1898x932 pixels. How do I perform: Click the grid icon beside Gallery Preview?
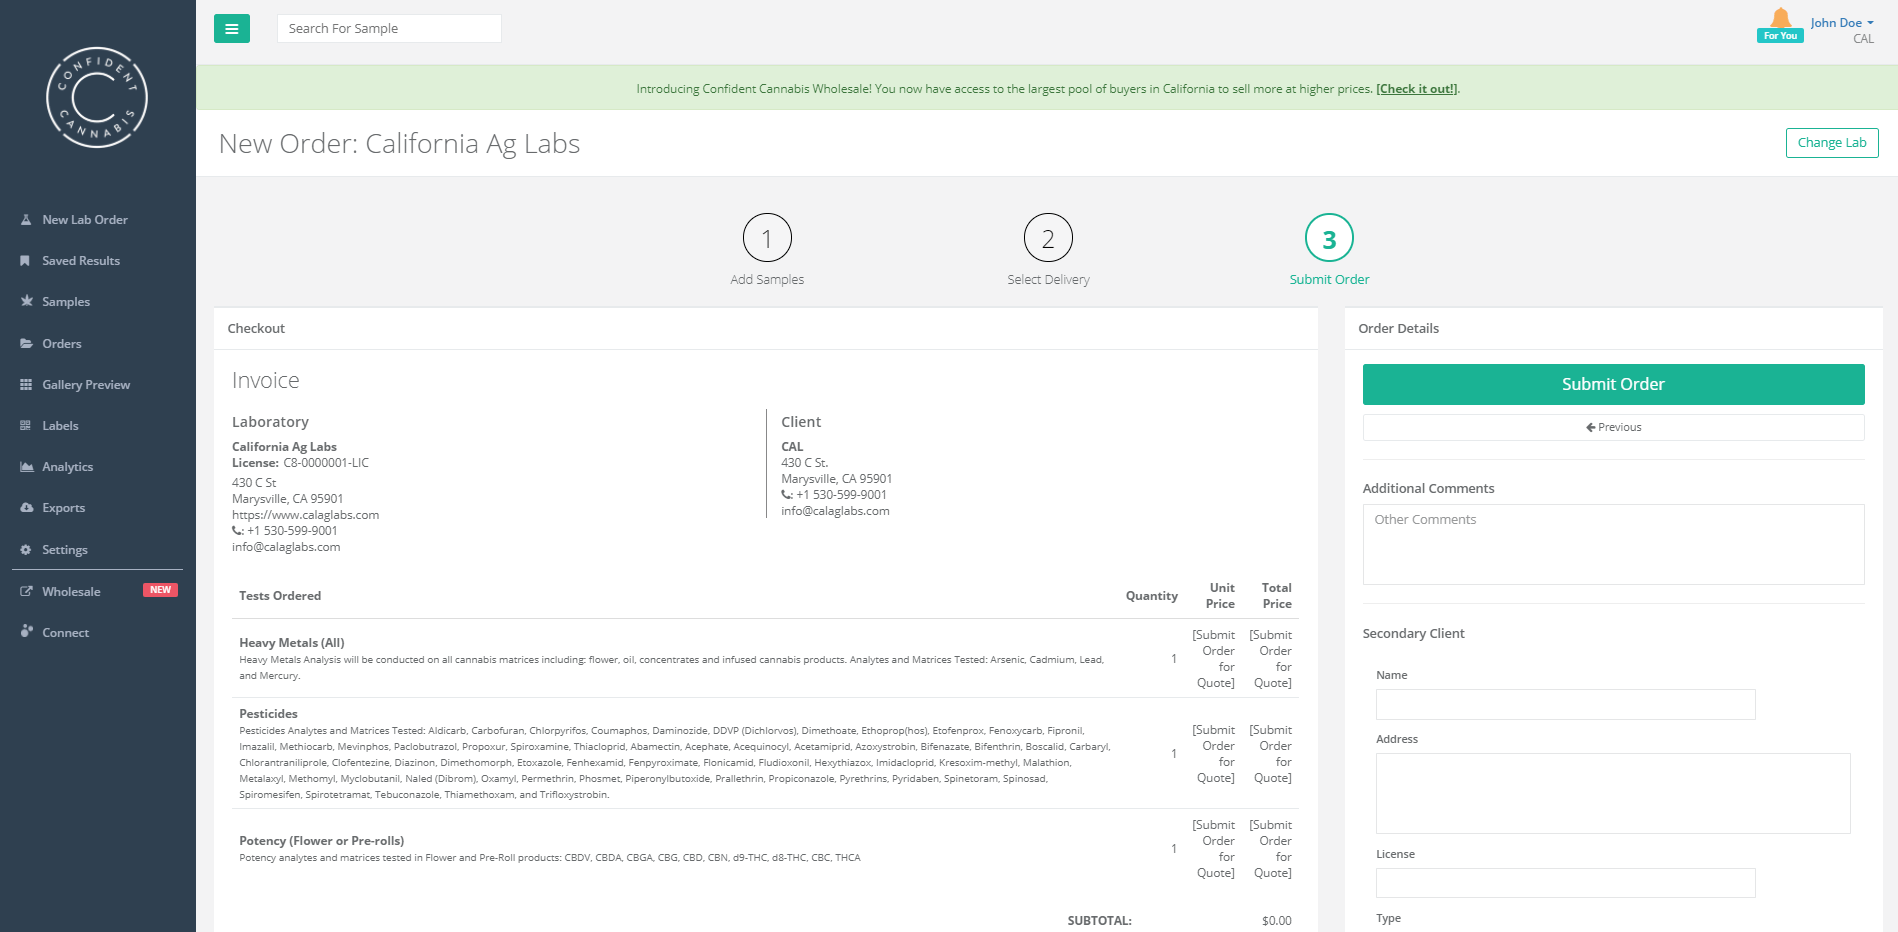(26, 385)
